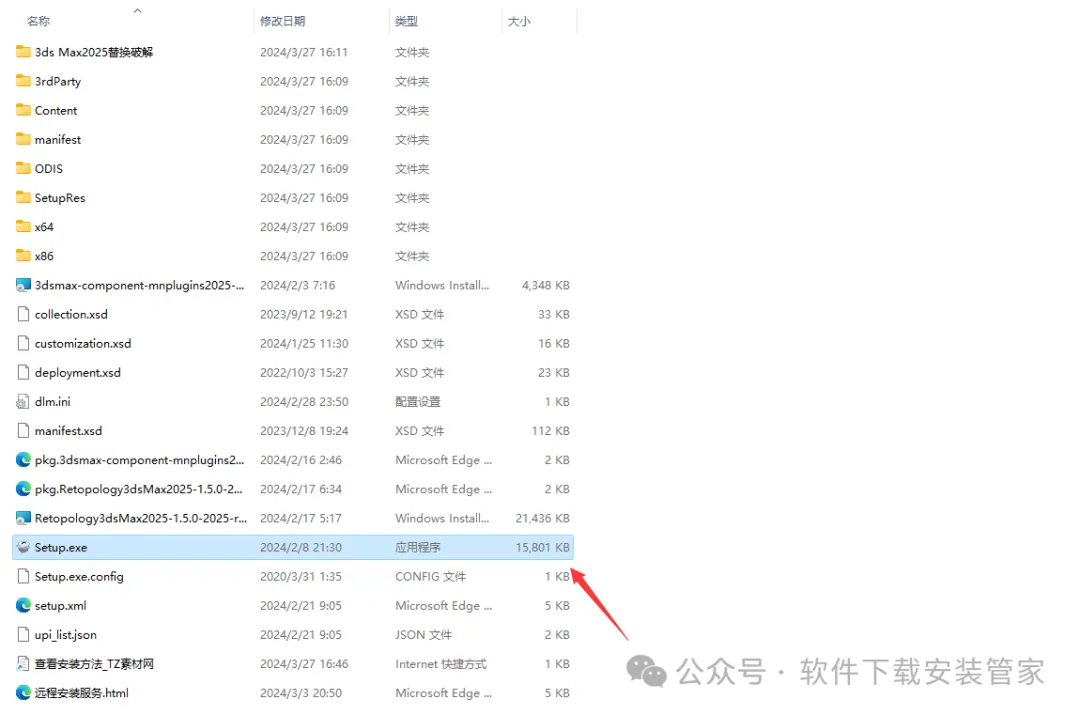Image resolution: width=1080 pixels, height=715 pixels.
Task: Click the date "2020/3/31 1:35"
Action: click(300, 577)
